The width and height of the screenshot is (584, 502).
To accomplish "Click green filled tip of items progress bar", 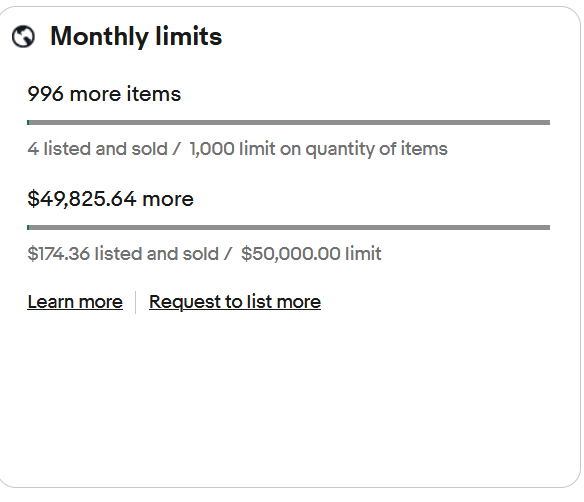I will [x=28, y=123].
